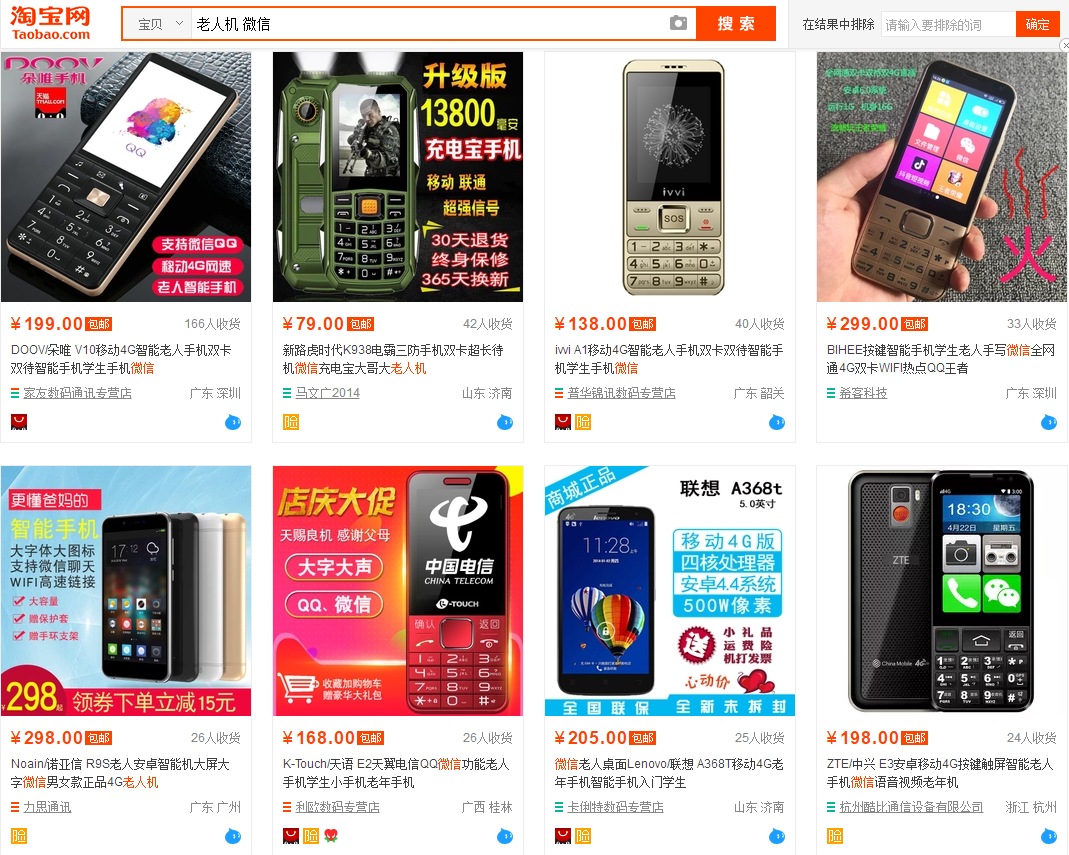Open store link 家友数码通讯专营店

click(x=77, y=393)
